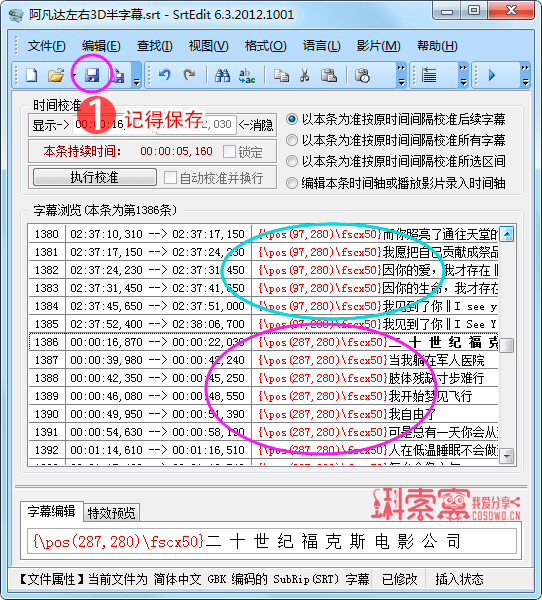Open the 格式(O) menu
This screenshot has width=542, height=600.
[265, 46]
